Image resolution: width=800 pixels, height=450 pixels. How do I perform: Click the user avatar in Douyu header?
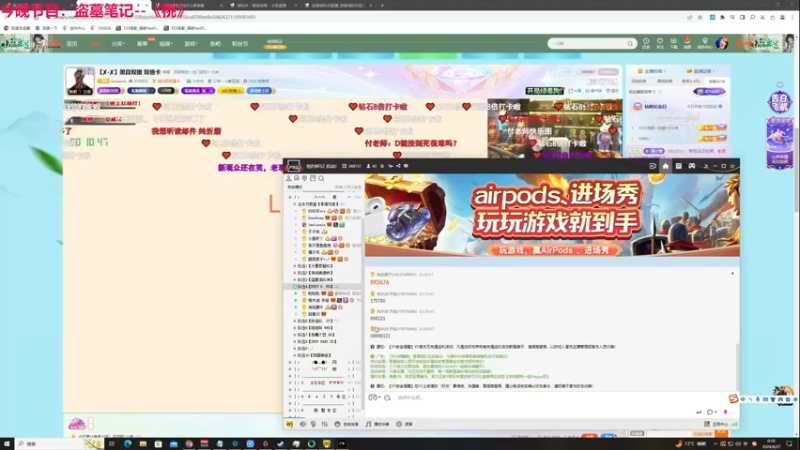722,43
